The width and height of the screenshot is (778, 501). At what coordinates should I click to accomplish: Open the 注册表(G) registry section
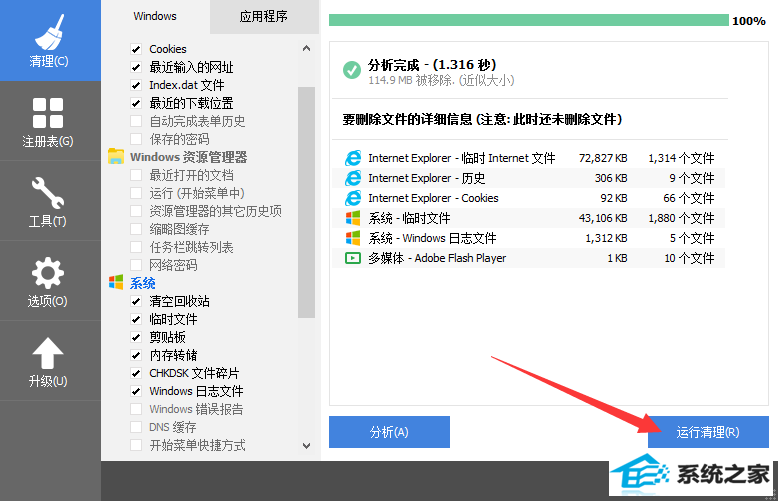click(50, 122)
